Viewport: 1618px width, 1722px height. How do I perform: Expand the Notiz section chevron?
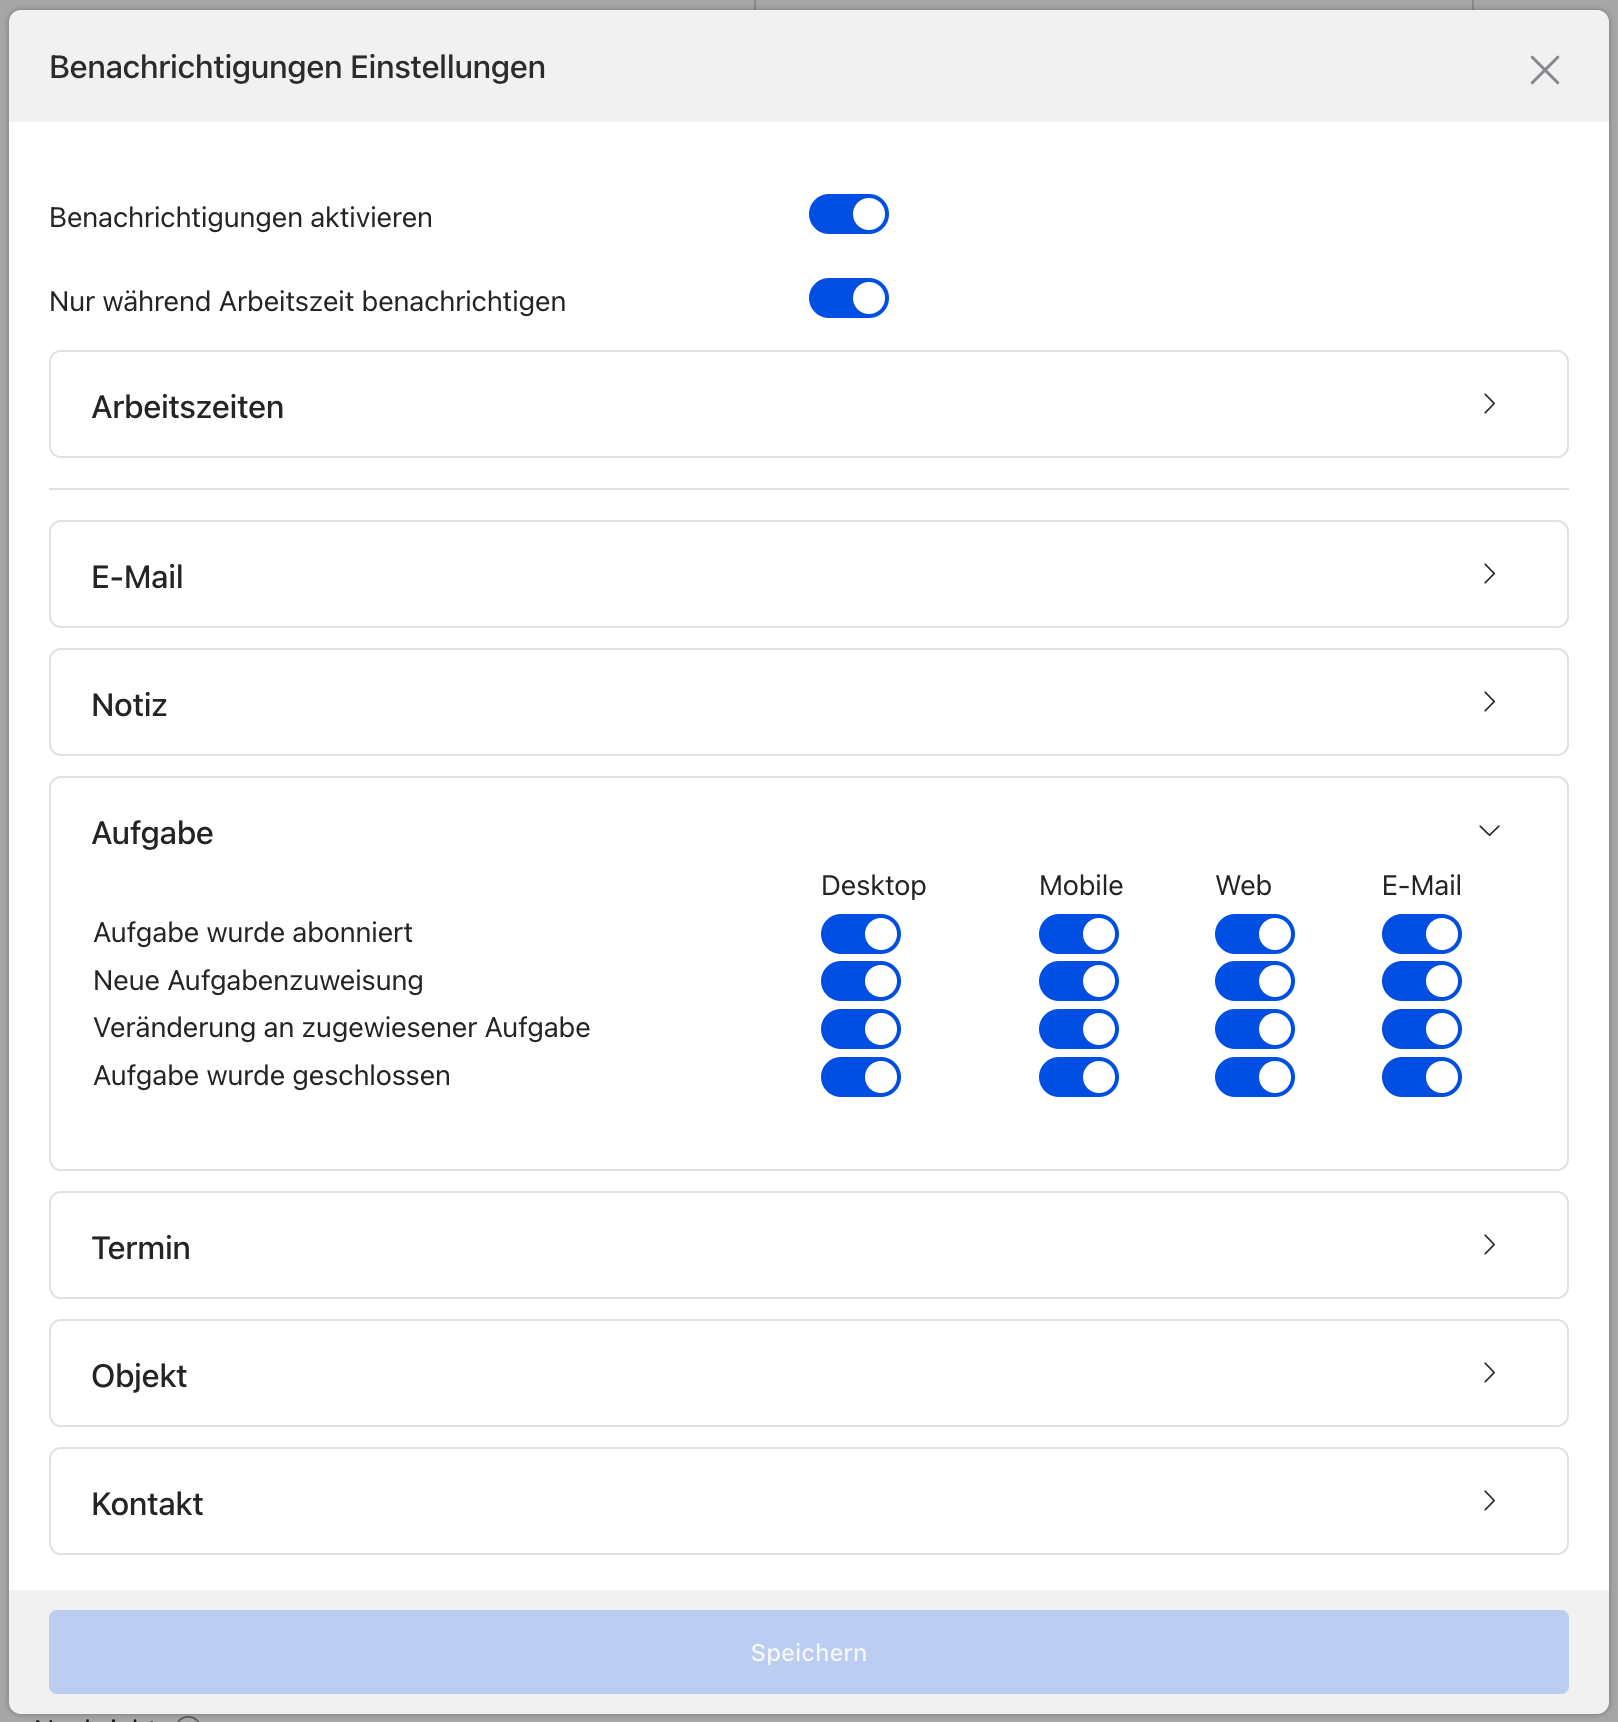pyautogui.click(x=1489, y=702)
